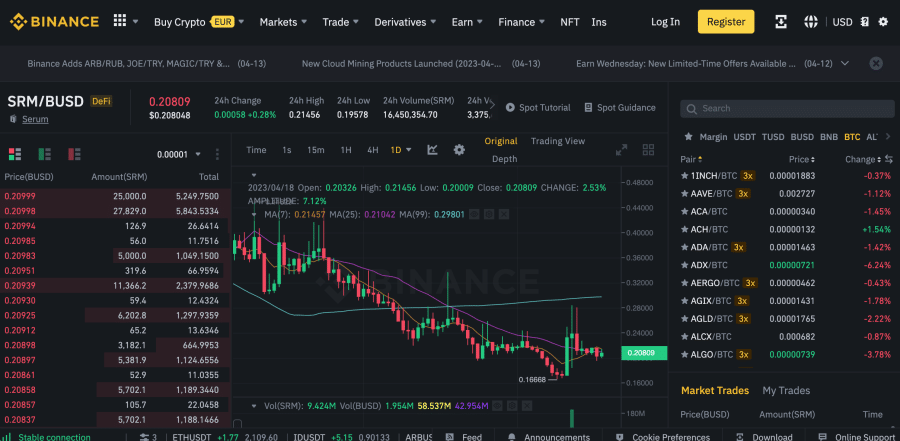Viewport: 900px width, 441px height.
Task: Open MA indicator settings icon
Action: pos(489,214)
